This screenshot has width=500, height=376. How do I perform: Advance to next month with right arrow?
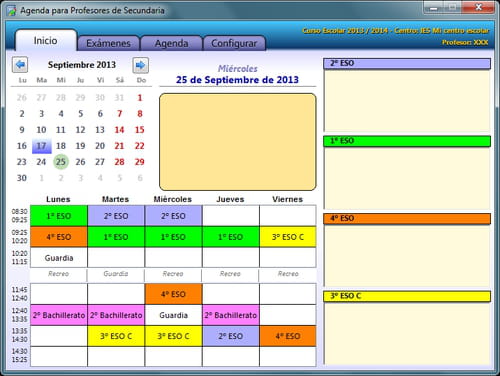tap(140, 65)
